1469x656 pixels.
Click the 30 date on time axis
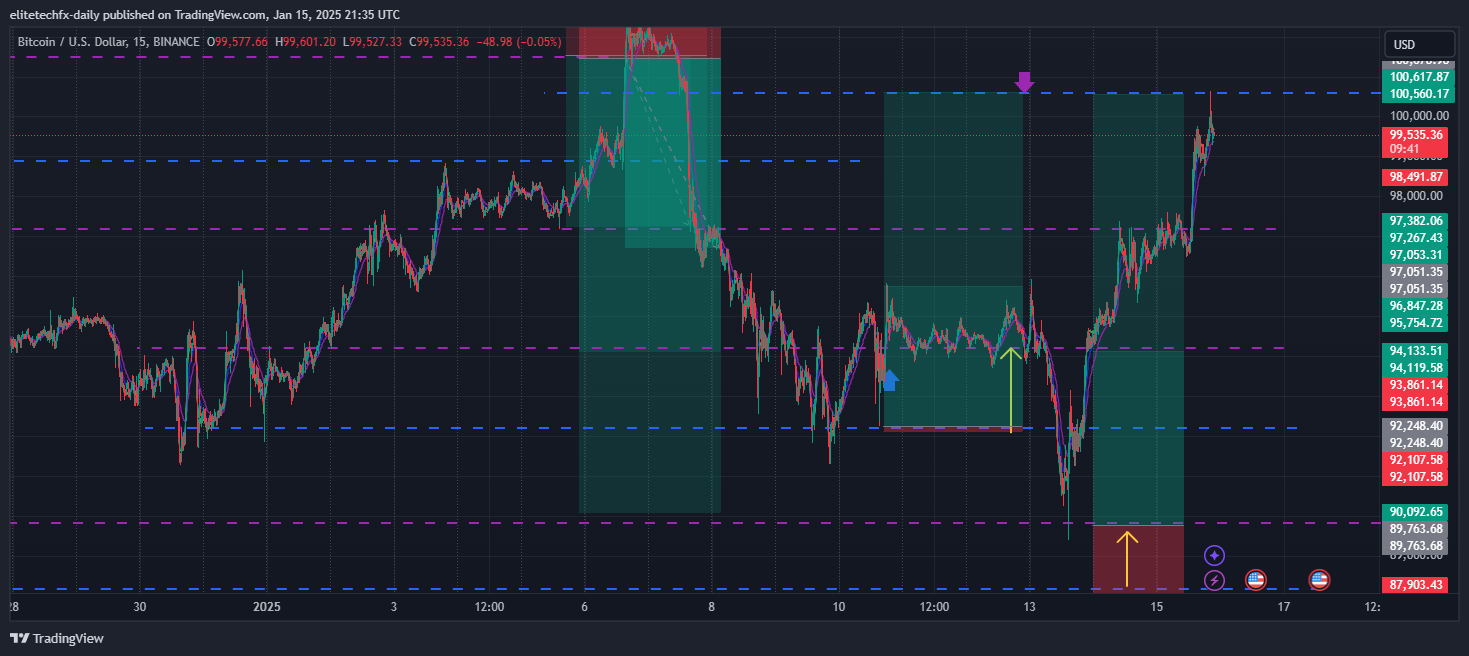139,607
